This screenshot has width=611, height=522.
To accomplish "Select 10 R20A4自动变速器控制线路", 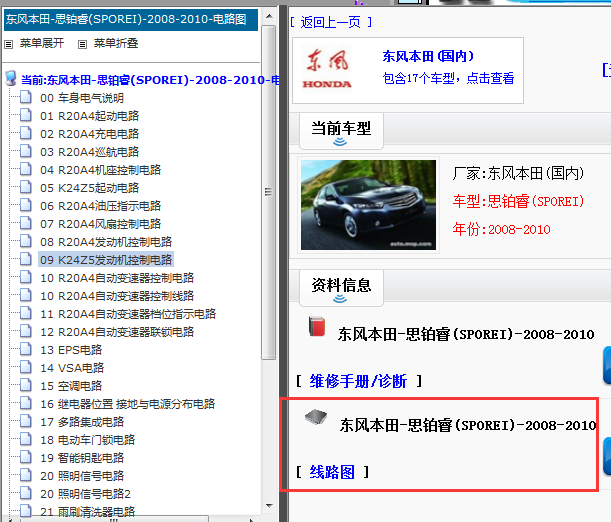I will coord(117,296).
